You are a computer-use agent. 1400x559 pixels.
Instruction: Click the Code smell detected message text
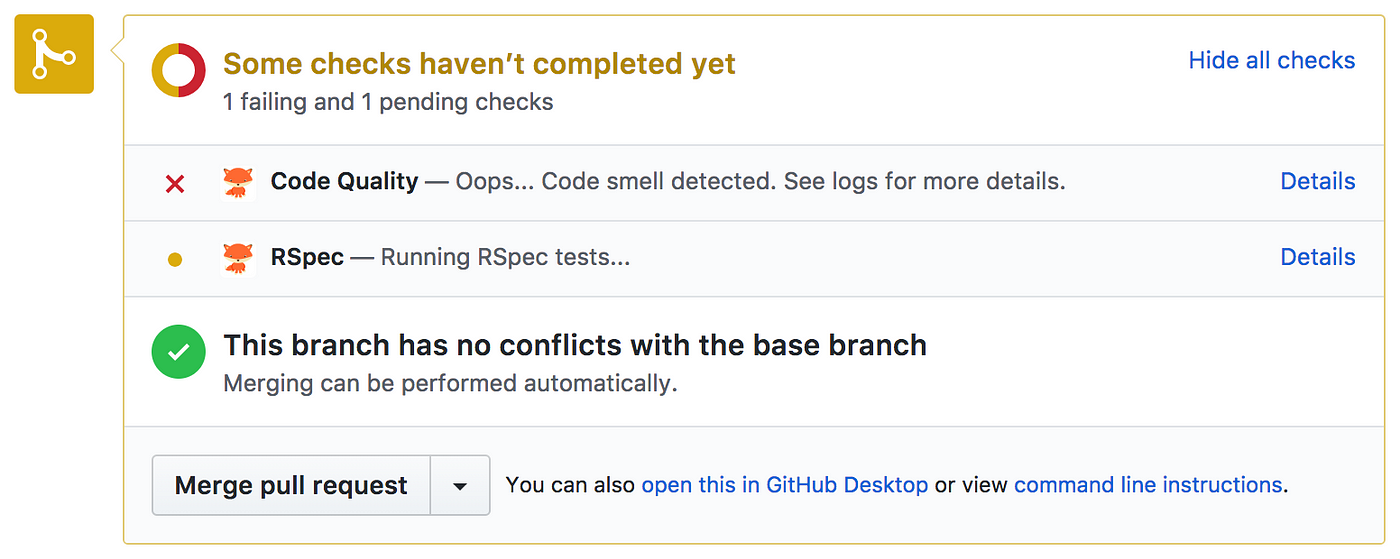761,181
